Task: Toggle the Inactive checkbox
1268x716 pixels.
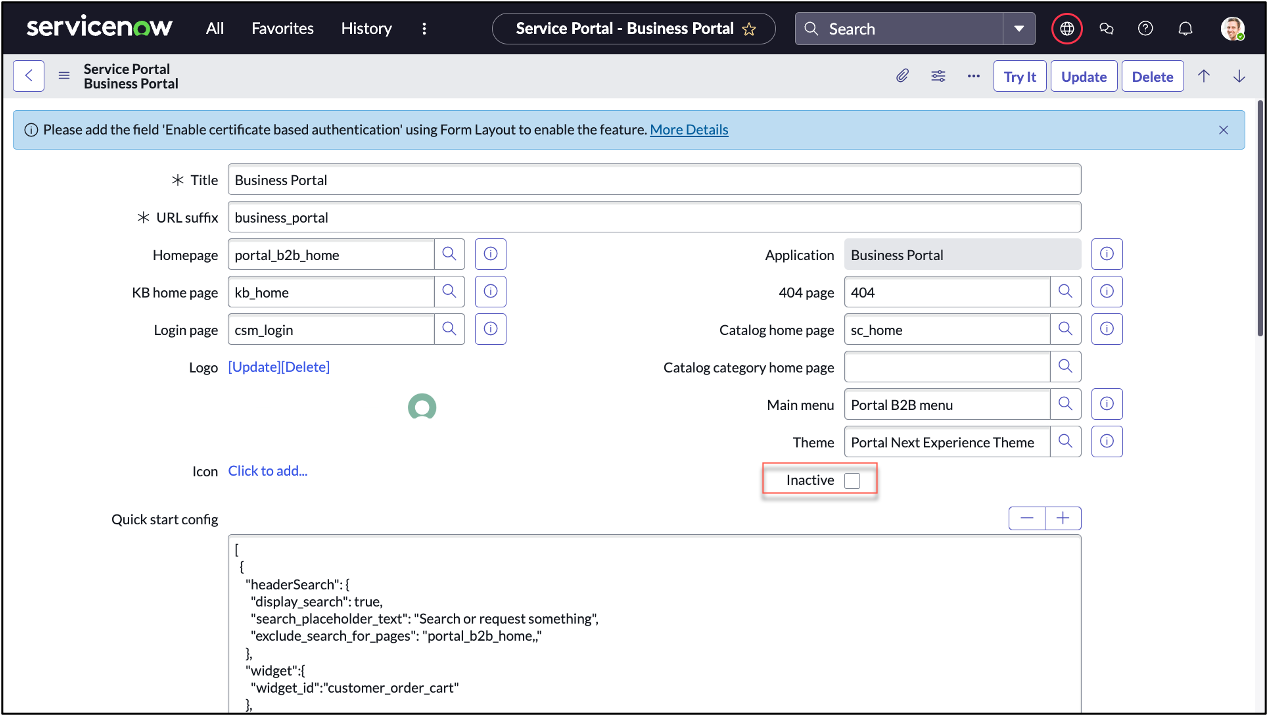Action: pos(852,481)
